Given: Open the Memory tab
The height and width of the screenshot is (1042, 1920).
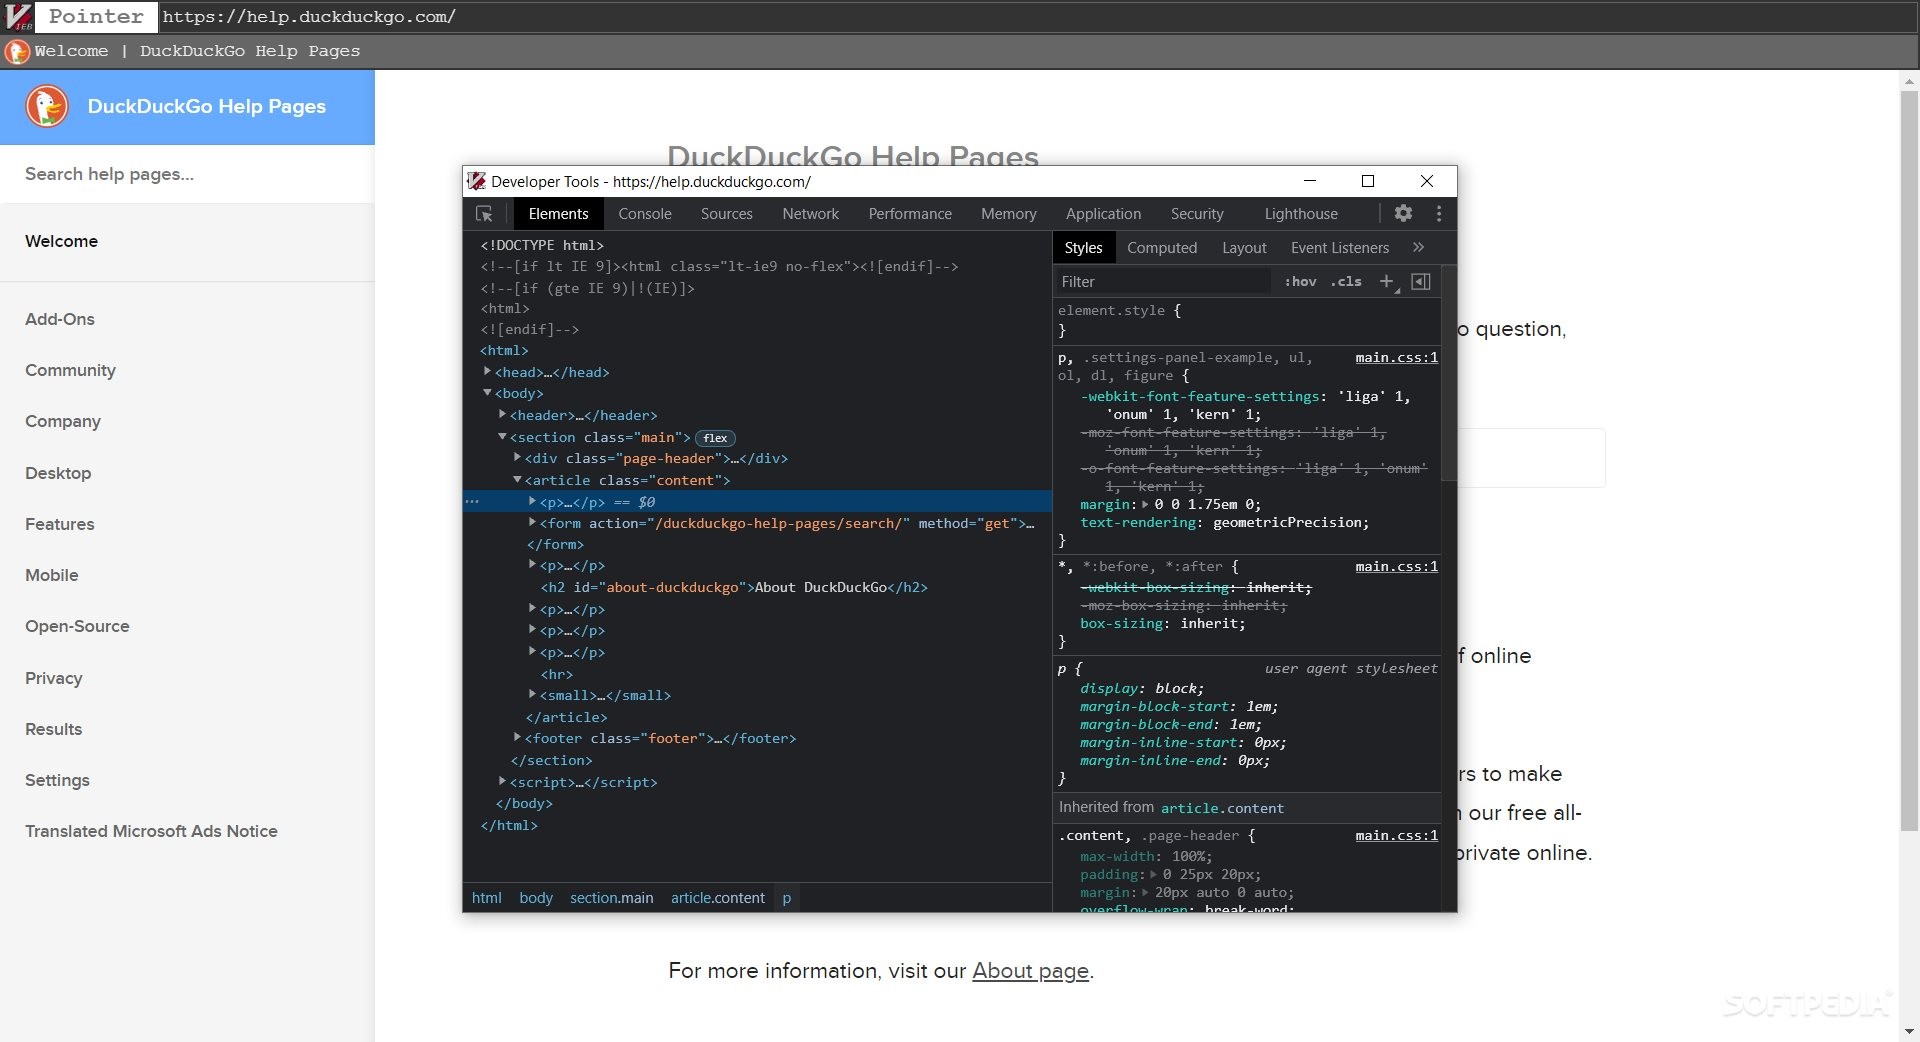Looking at the screenshot, I should (x=1009, y=214).
